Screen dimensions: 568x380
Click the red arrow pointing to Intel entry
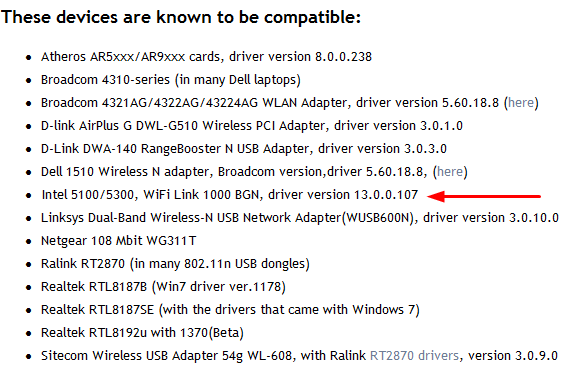(x=484, y=196)
